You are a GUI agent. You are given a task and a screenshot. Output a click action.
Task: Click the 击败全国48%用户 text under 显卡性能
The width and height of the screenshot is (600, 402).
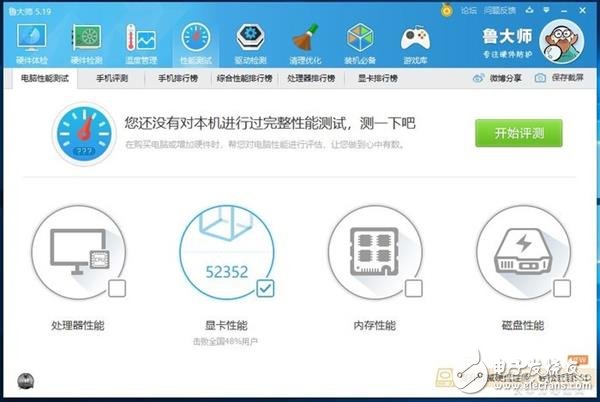[x=225, y=341]
